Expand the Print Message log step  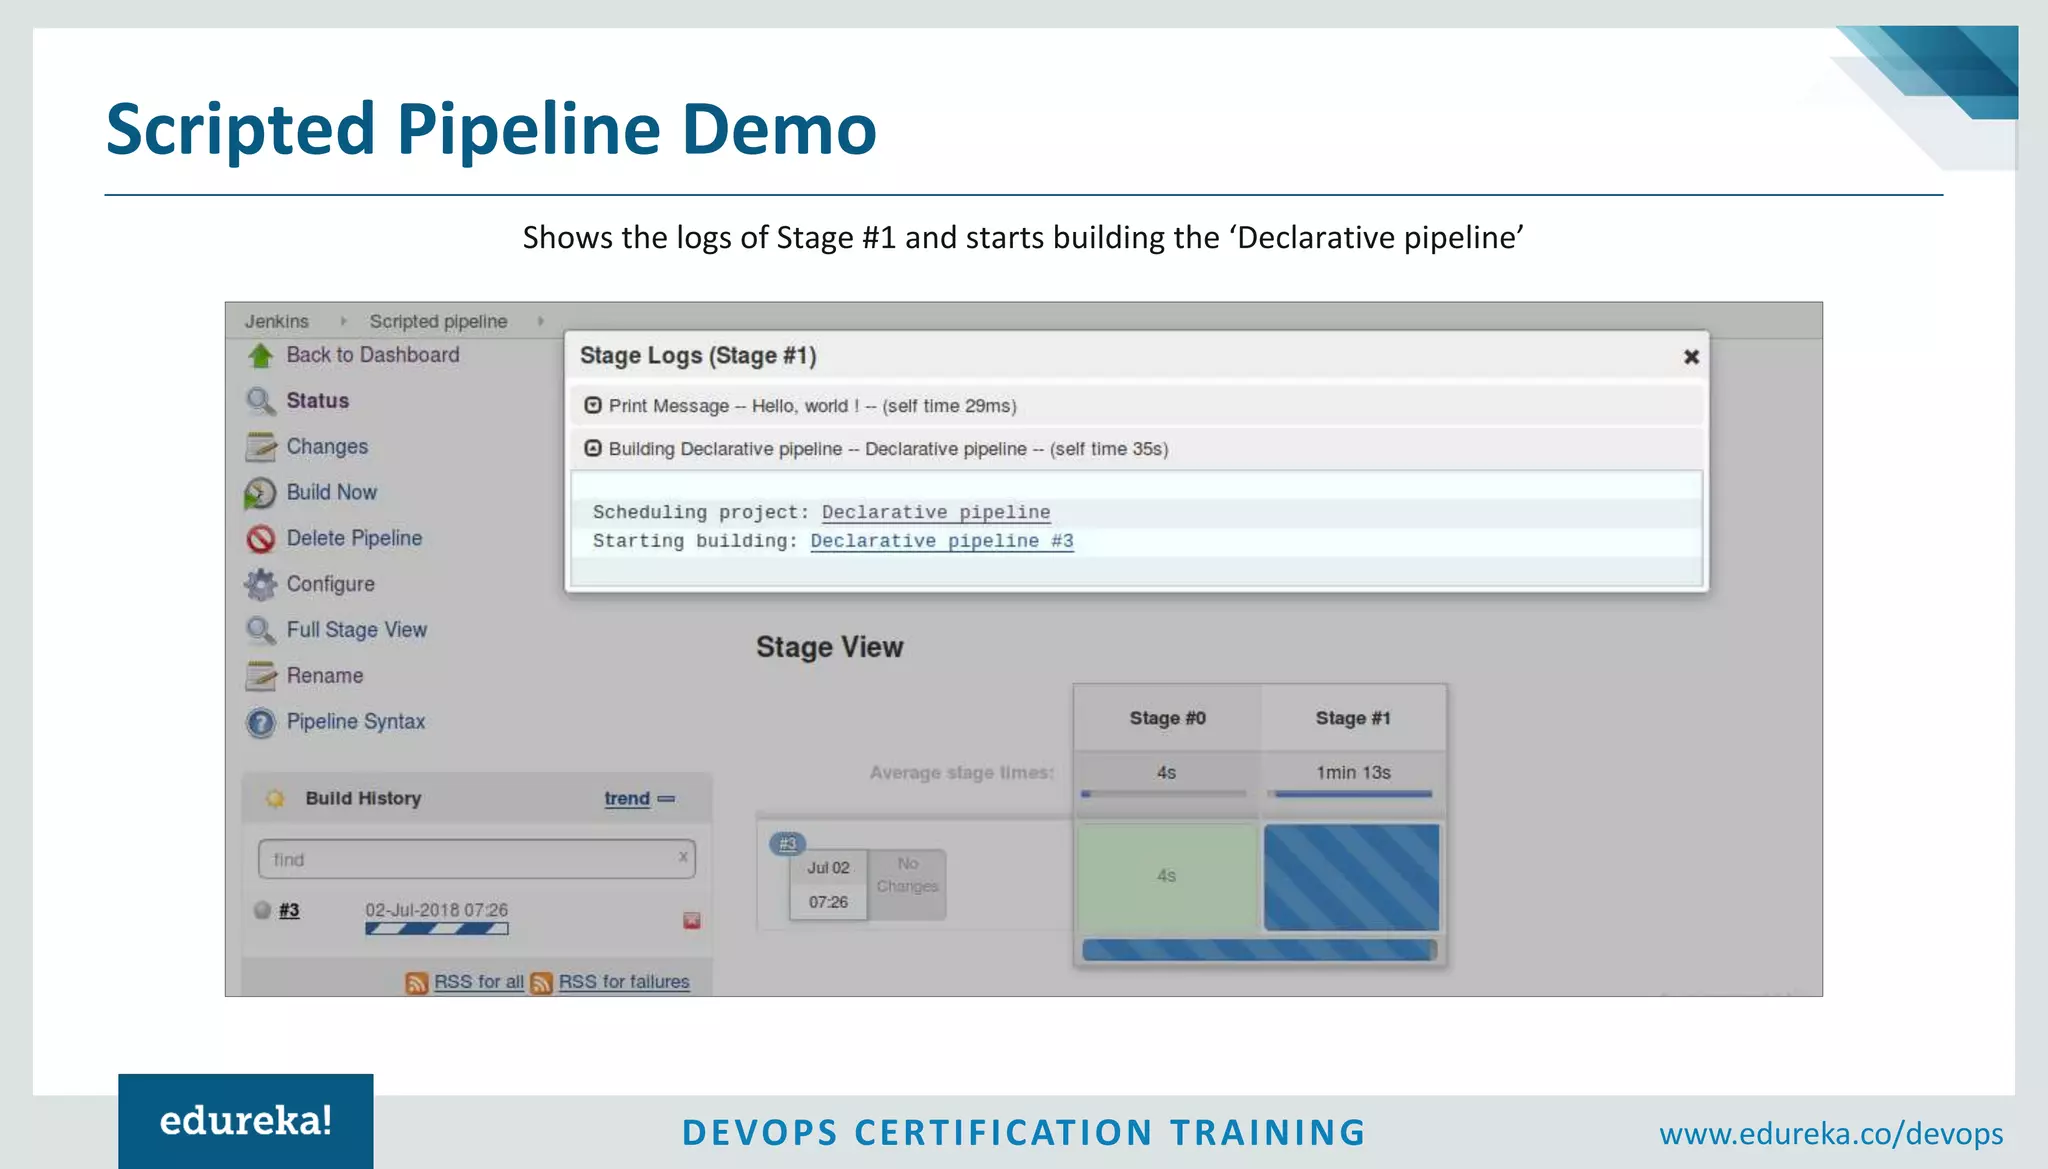tap(593, 405)
